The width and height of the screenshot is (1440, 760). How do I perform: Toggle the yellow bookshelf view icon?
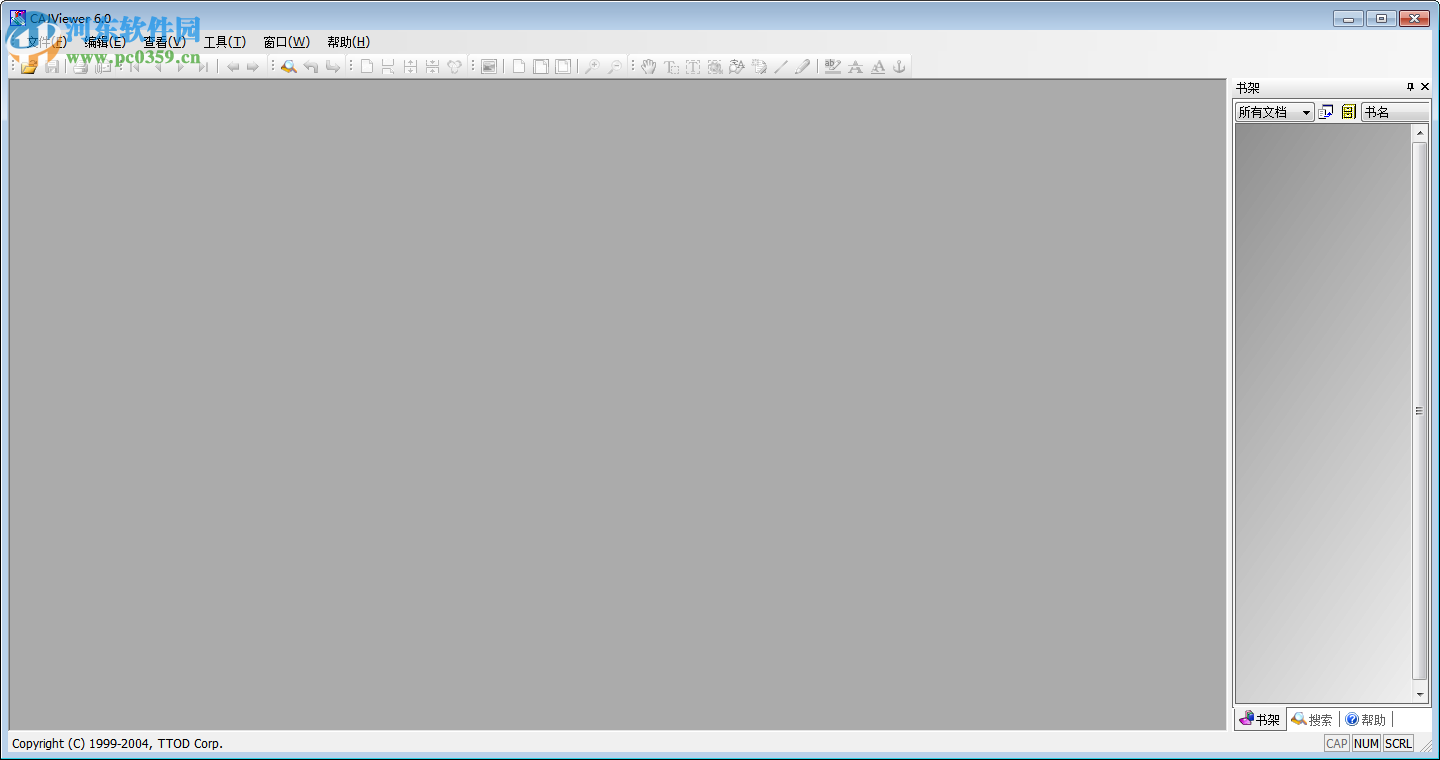[x=1347, y=111]
